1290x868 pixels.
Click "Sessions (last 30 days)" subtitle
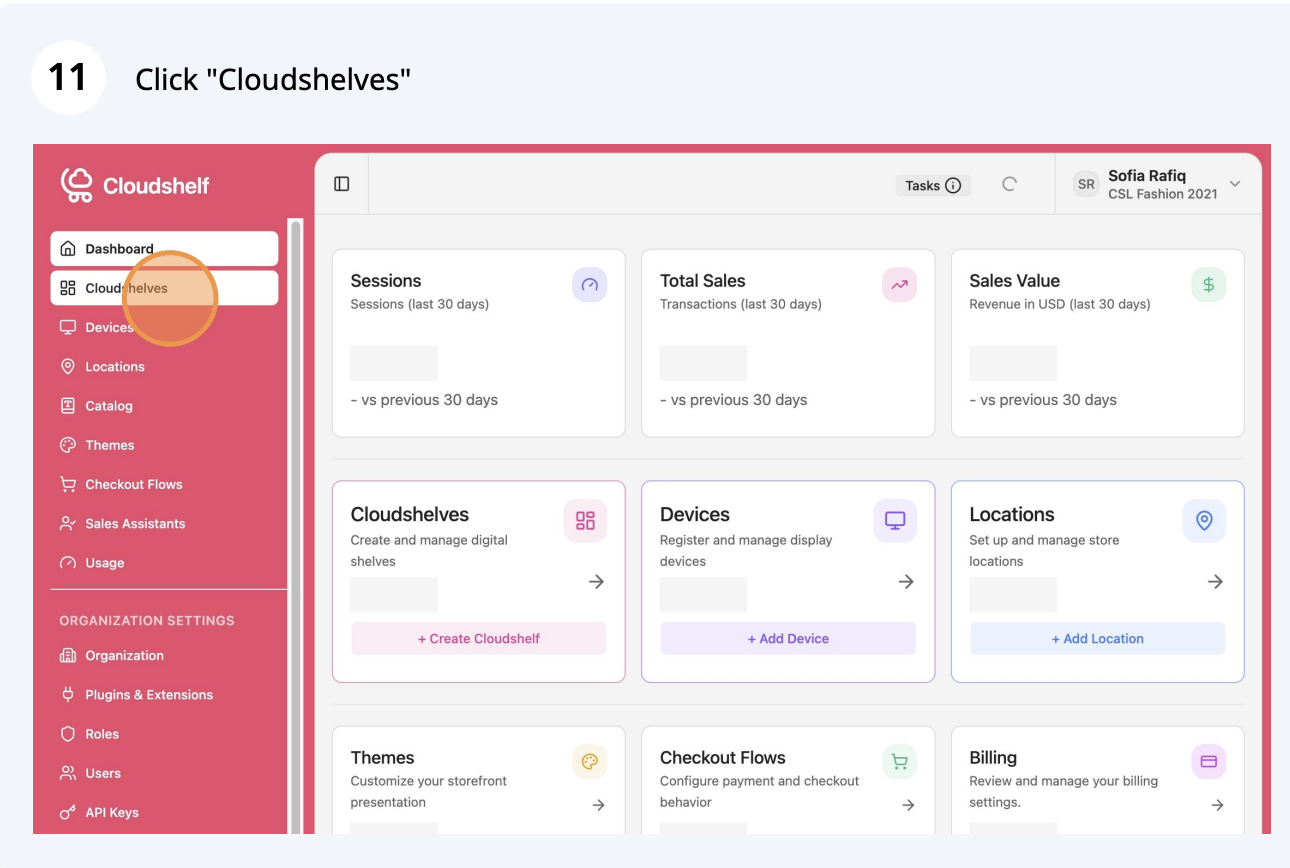(x=420, y=304)
